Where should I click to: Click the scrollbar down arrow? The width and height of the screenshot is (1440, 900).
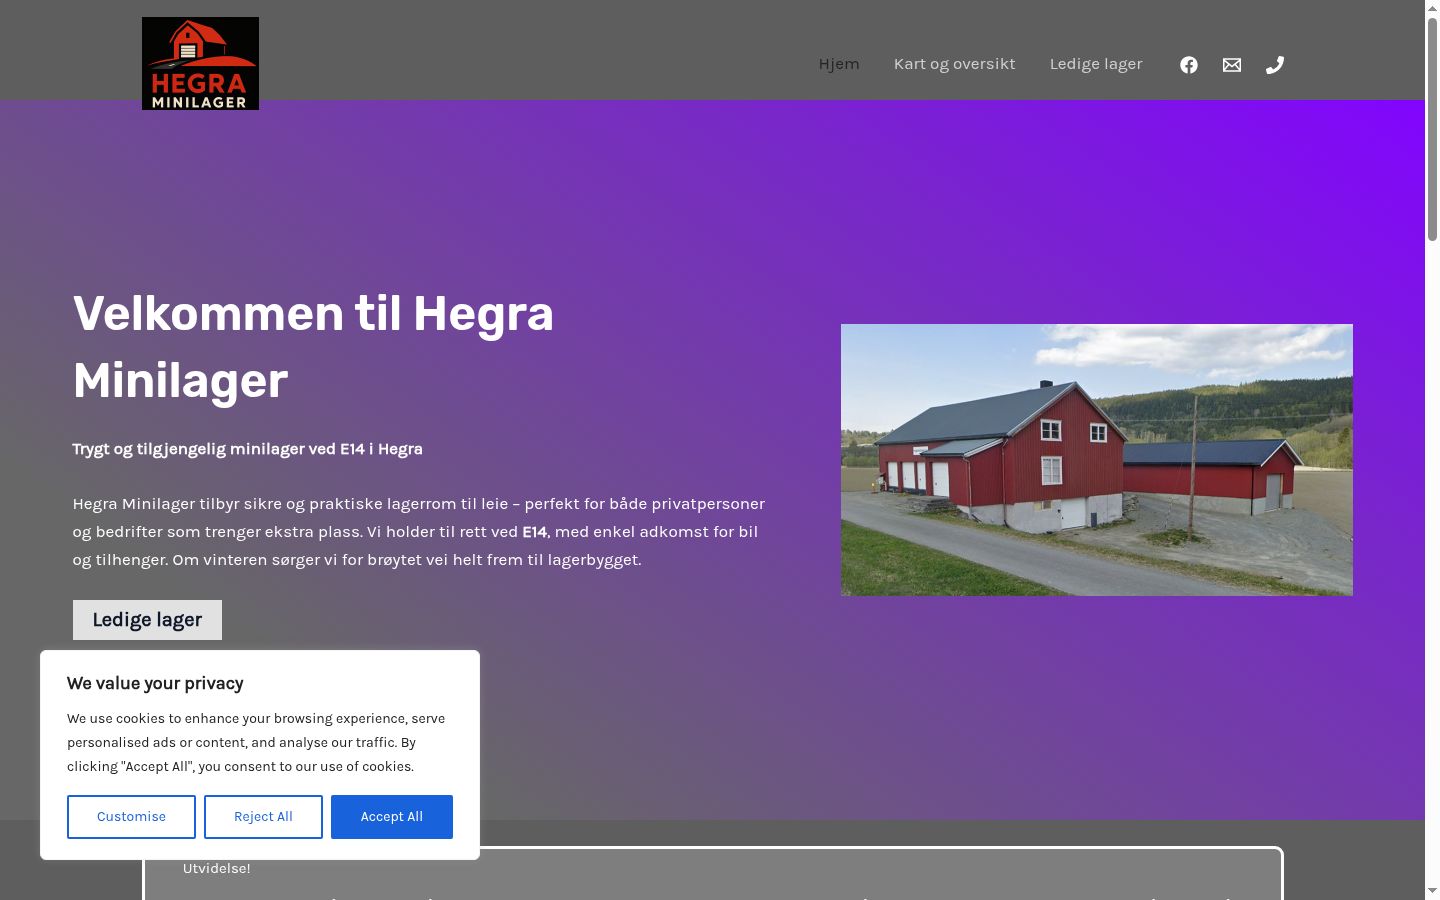pyautogui.click(x=1432, y=891)
